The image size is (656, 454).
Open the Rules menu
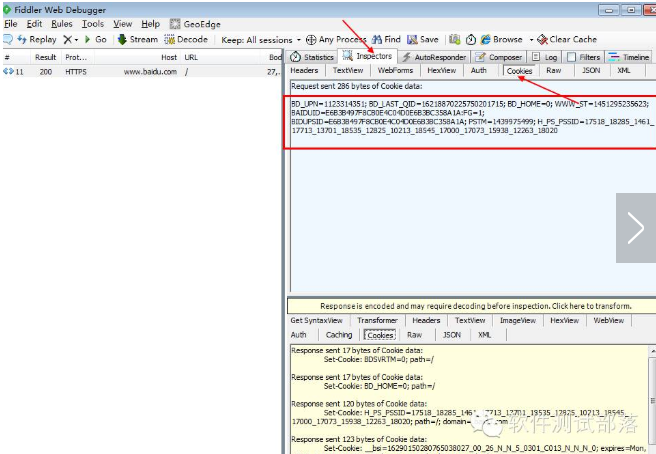[62, 24]
